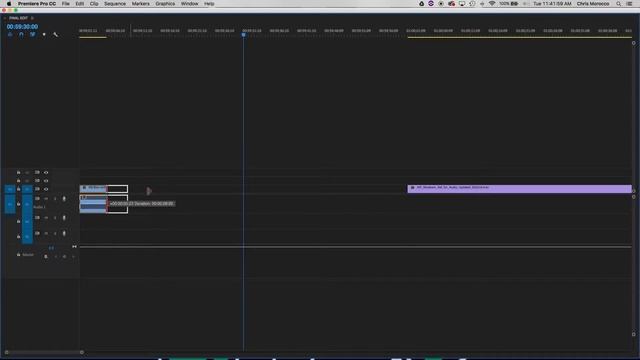Image resolution: width=640 pixels, height=360 pixels.
Task: Toggle sync lock on audio track A3
Action: pyautogui.click(x=37, y=233)
